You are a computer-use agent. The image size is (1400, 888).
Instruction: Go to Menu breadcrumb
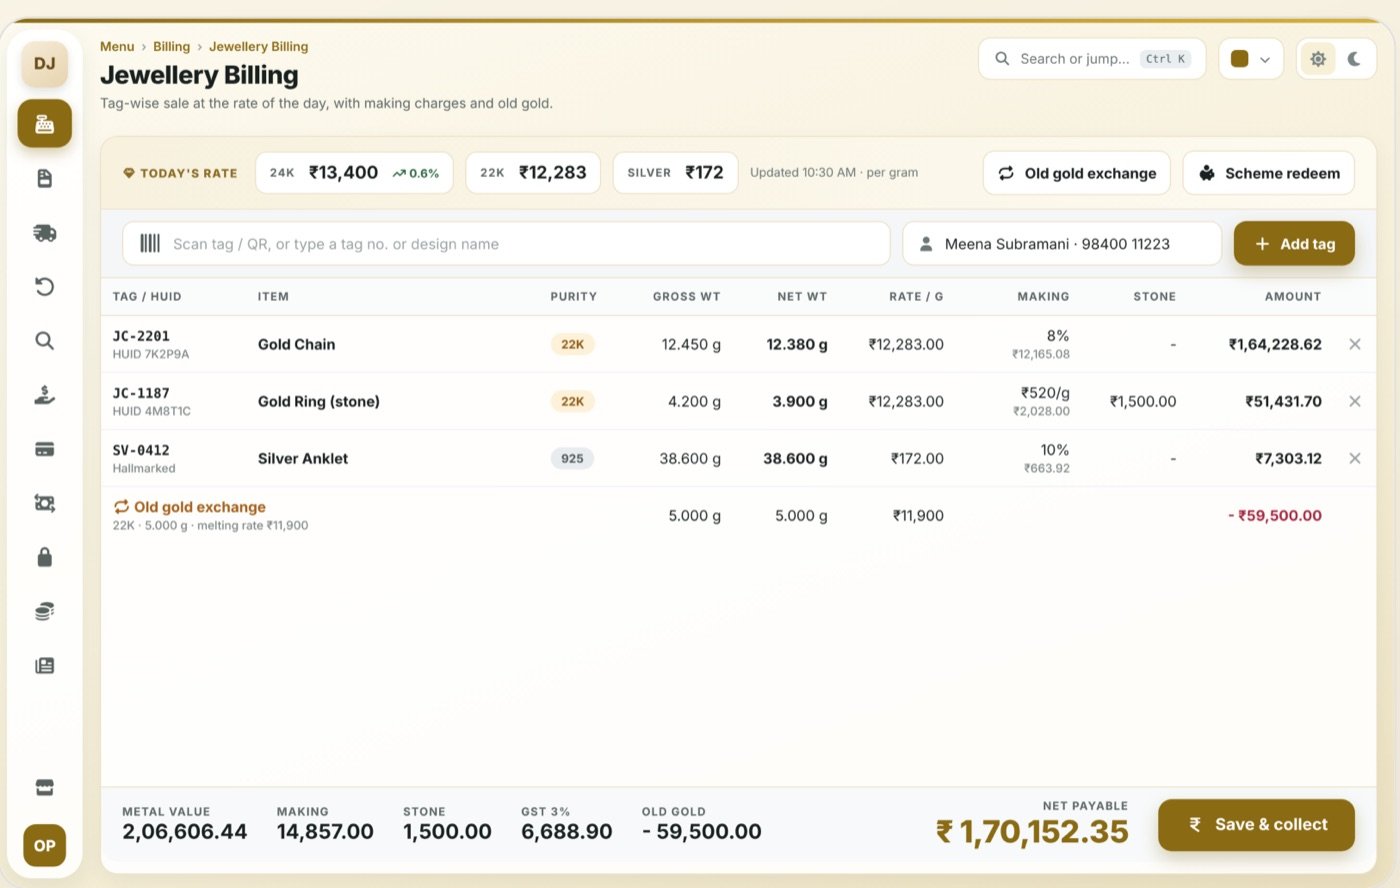tap(117, 46)
